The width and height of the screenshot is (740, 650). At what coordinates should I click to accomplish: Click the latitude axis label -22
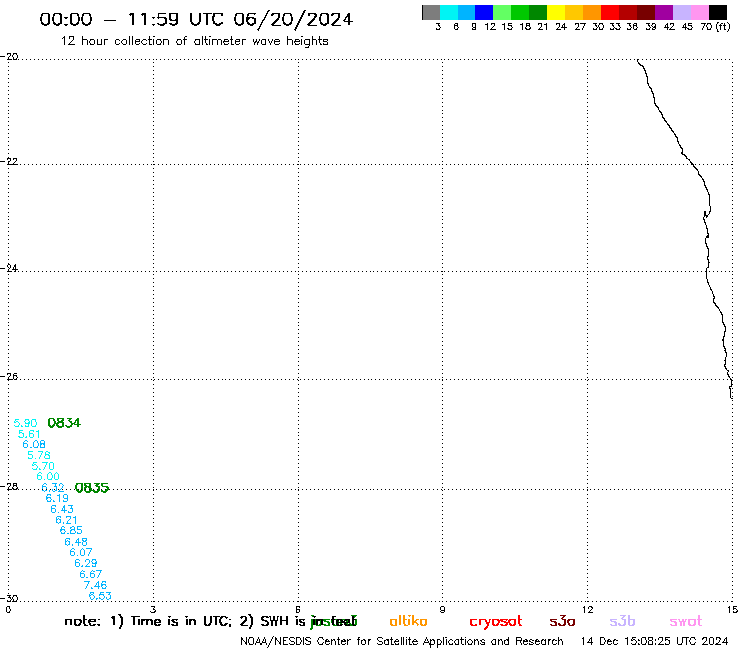(9, 161)
